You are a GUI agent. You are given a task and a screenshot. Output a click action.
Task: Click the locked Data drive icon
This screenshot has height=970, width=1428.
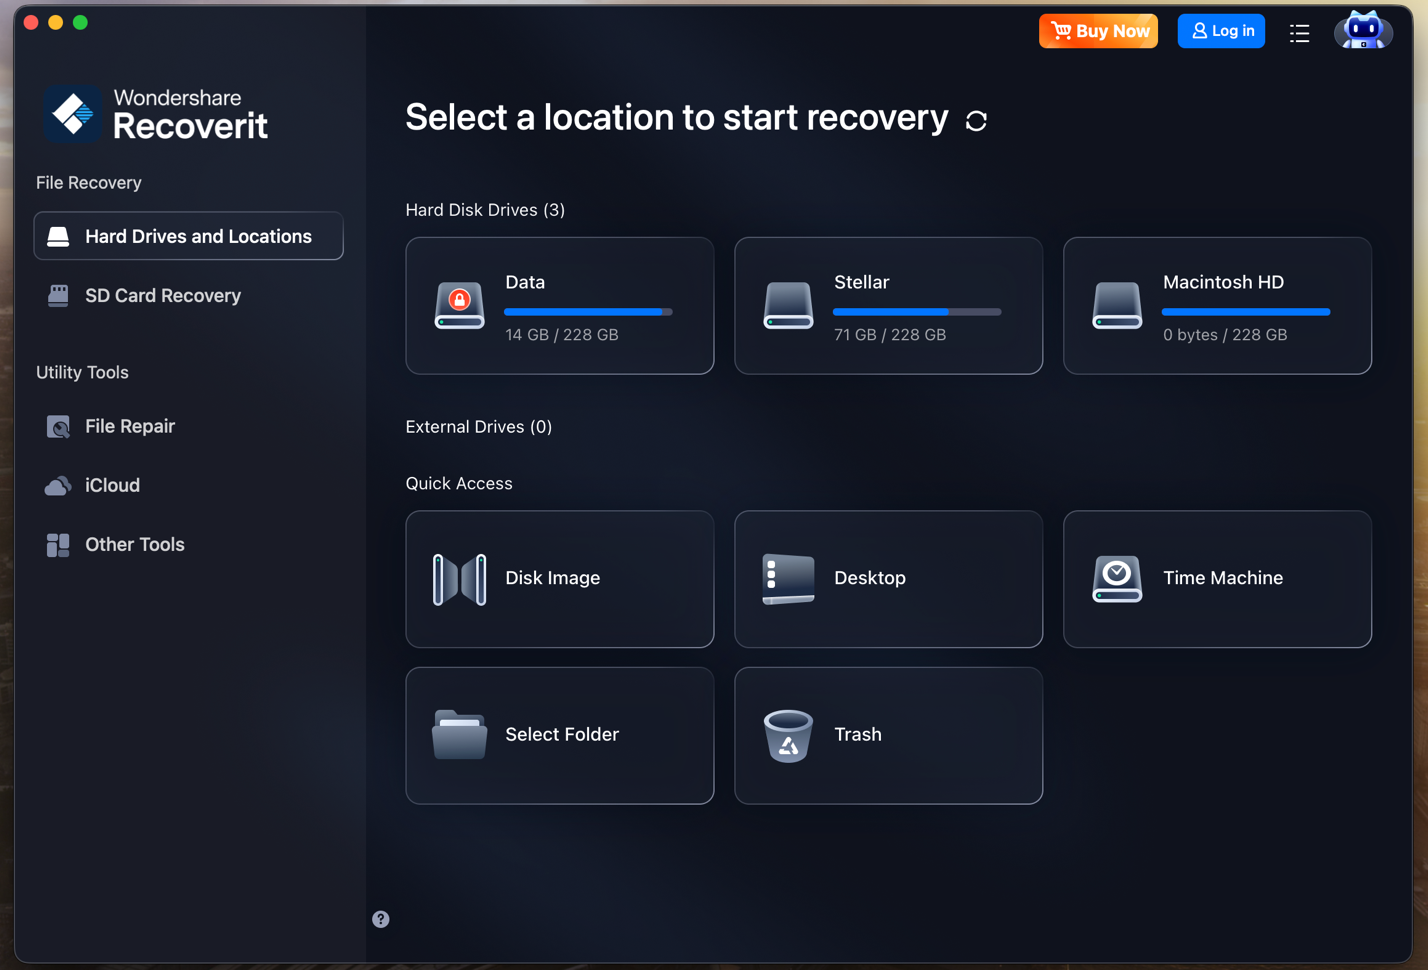click(x=460, y=305)
